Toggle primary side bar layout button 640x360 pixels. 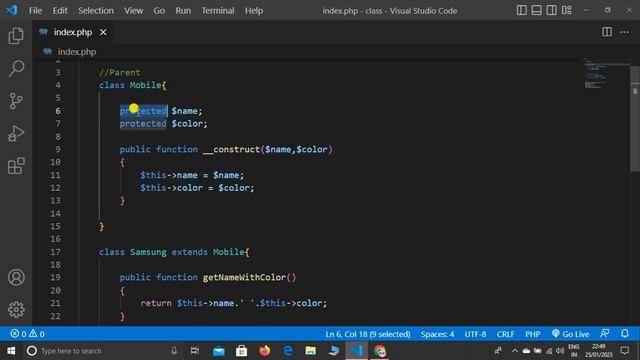pyautogui.click(x=522, y=10)
